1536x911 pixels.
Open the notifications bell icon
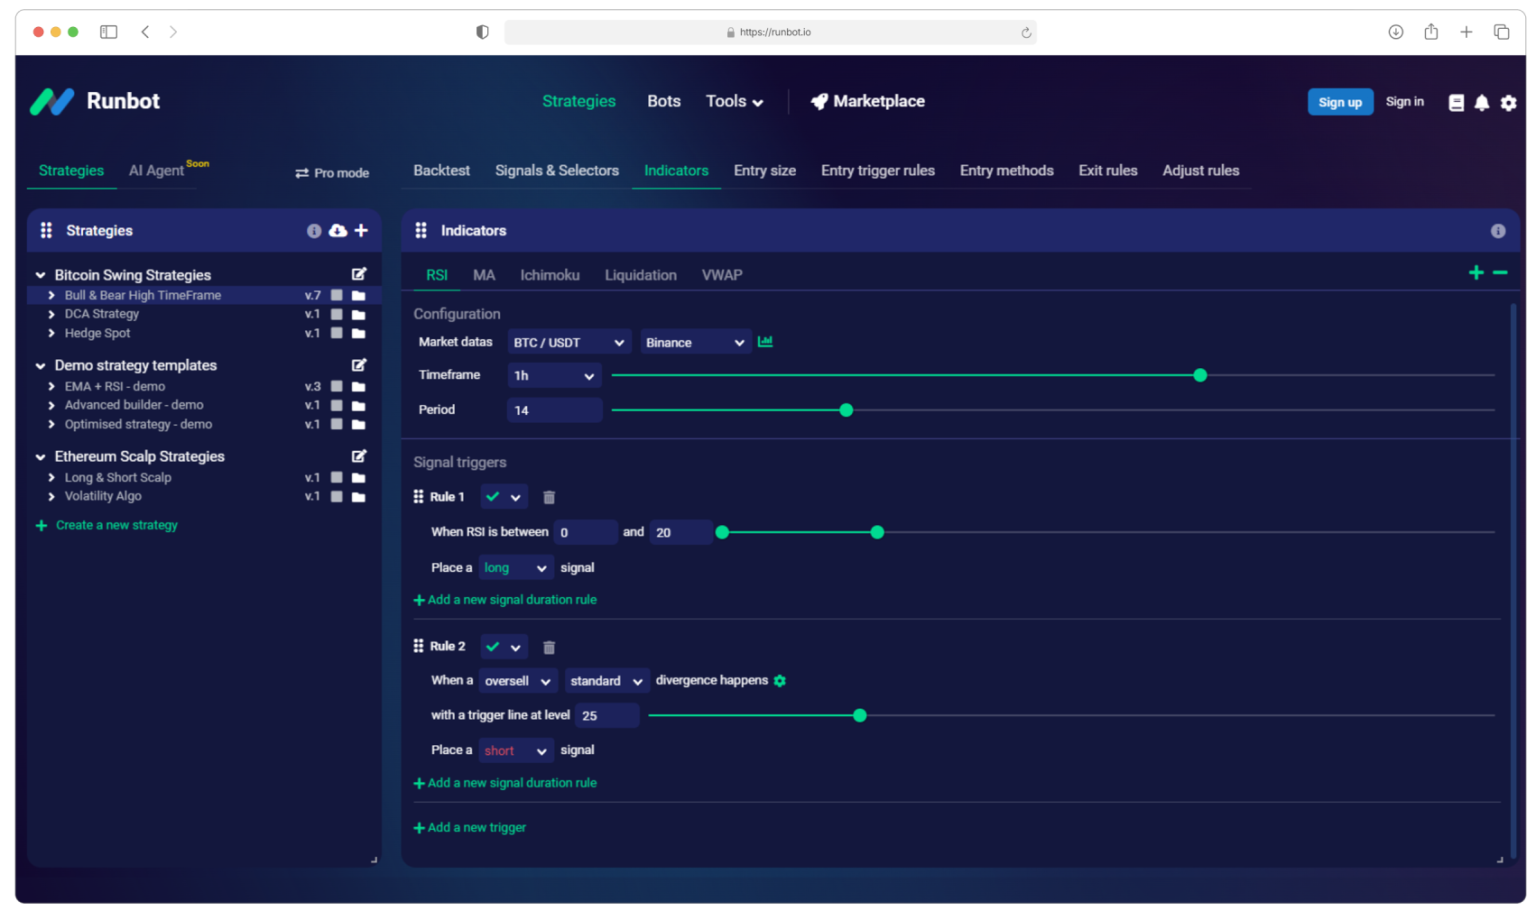point(1482,103)
